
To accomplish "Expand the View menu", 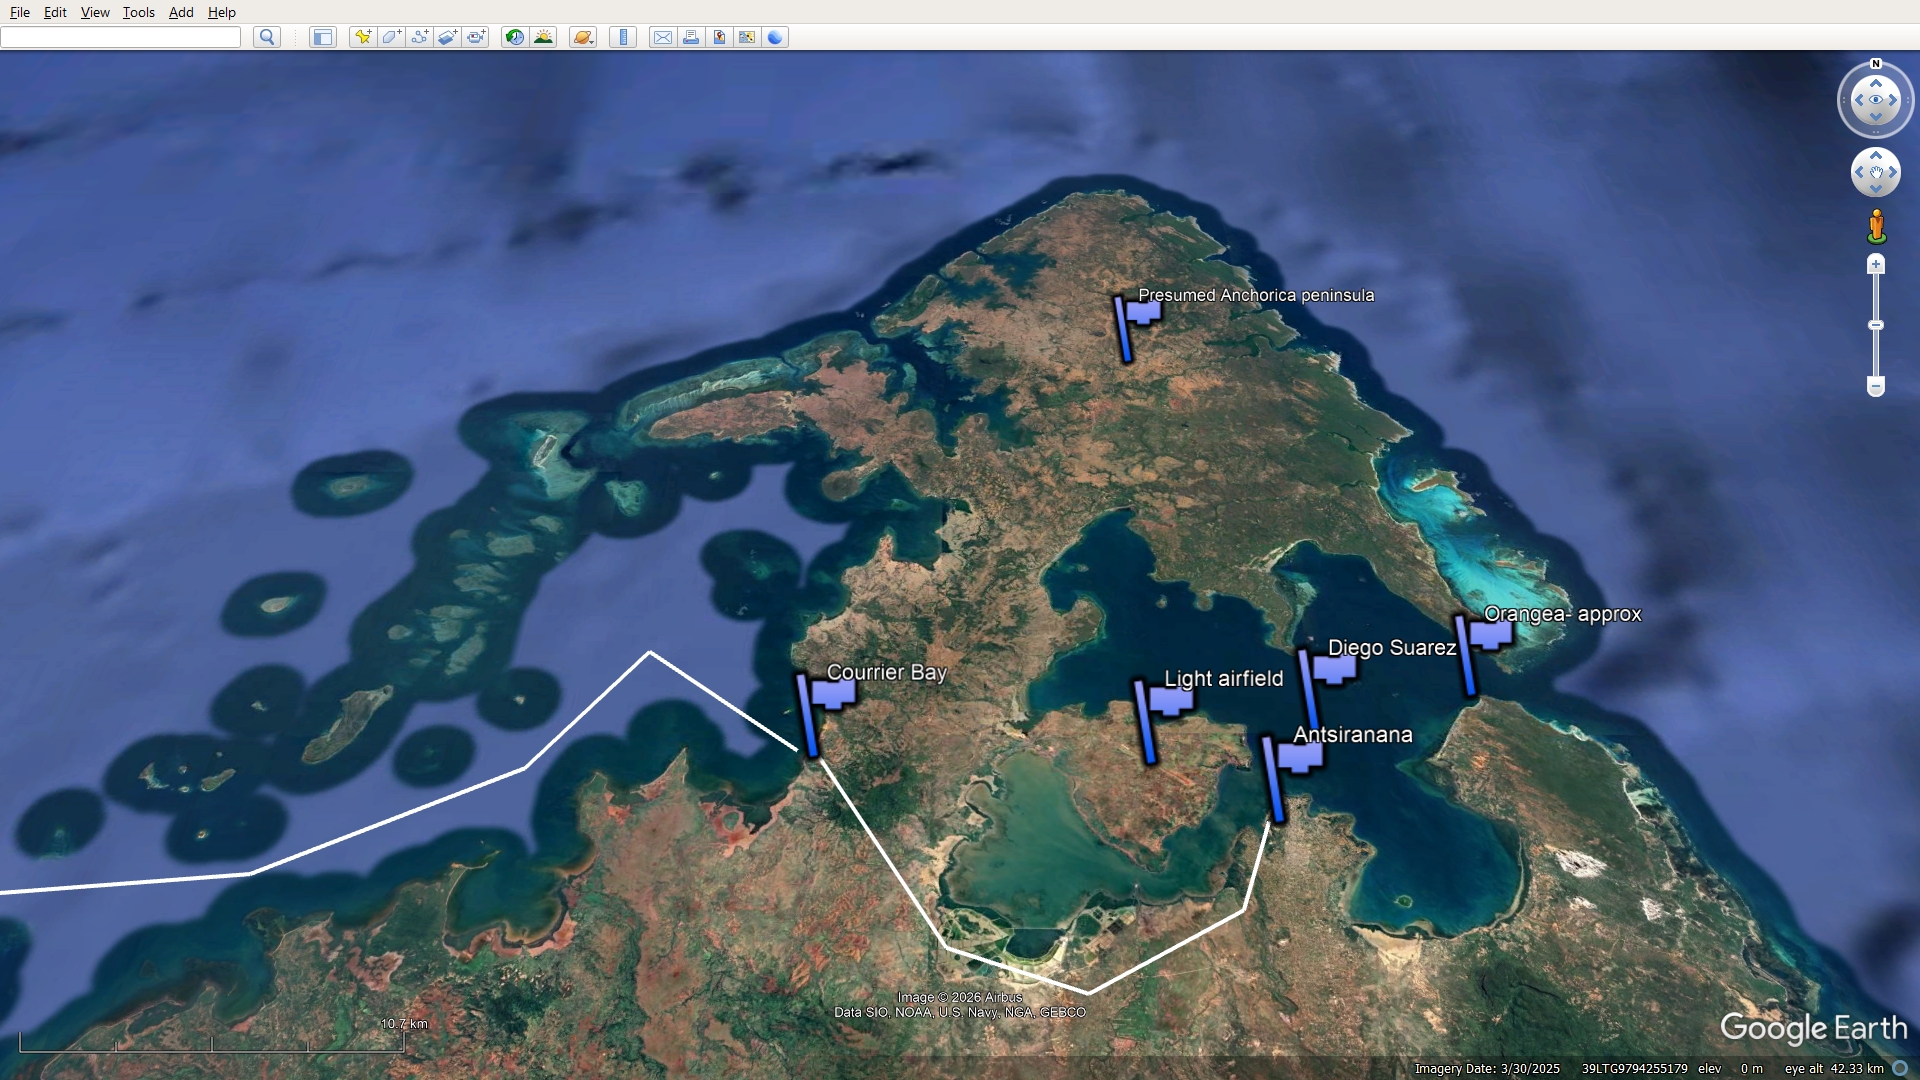I will point(95,12).
